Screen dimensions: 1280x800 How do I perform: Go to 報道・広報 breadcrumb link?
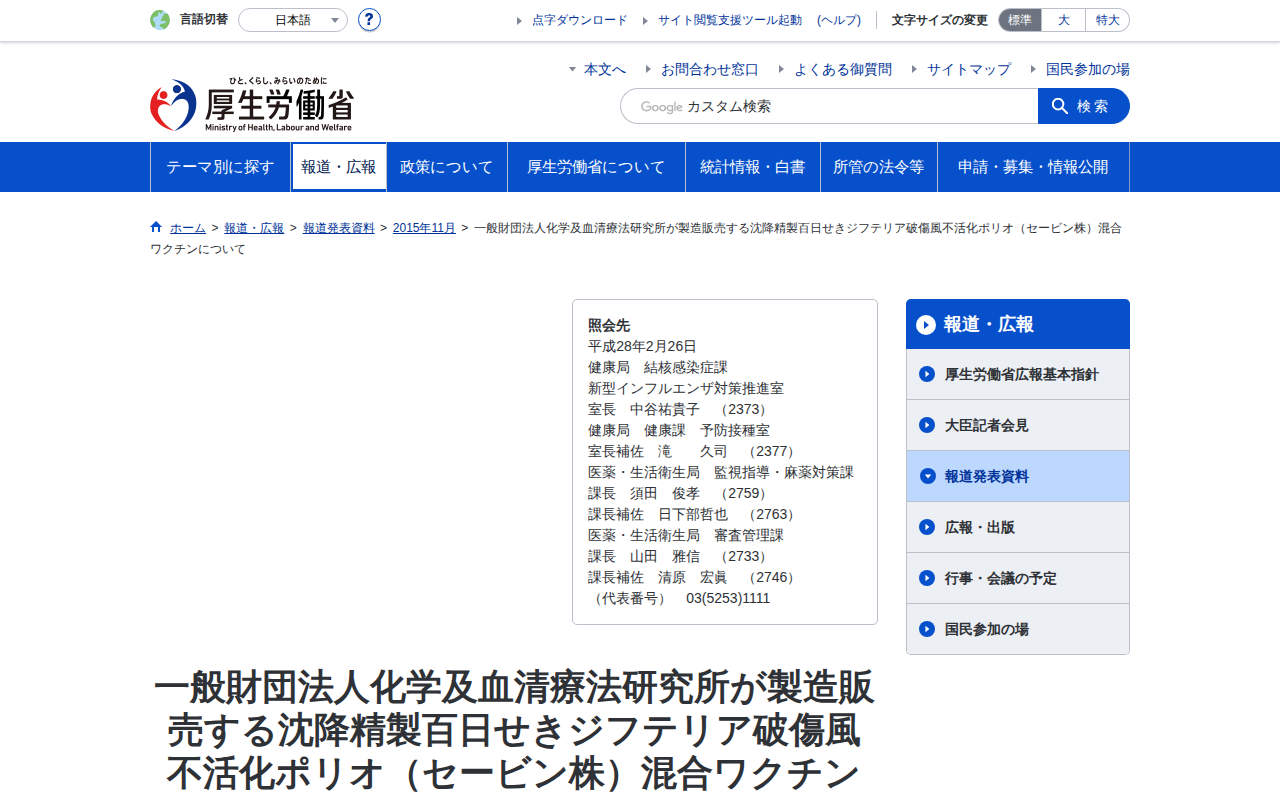coord(254,228)
